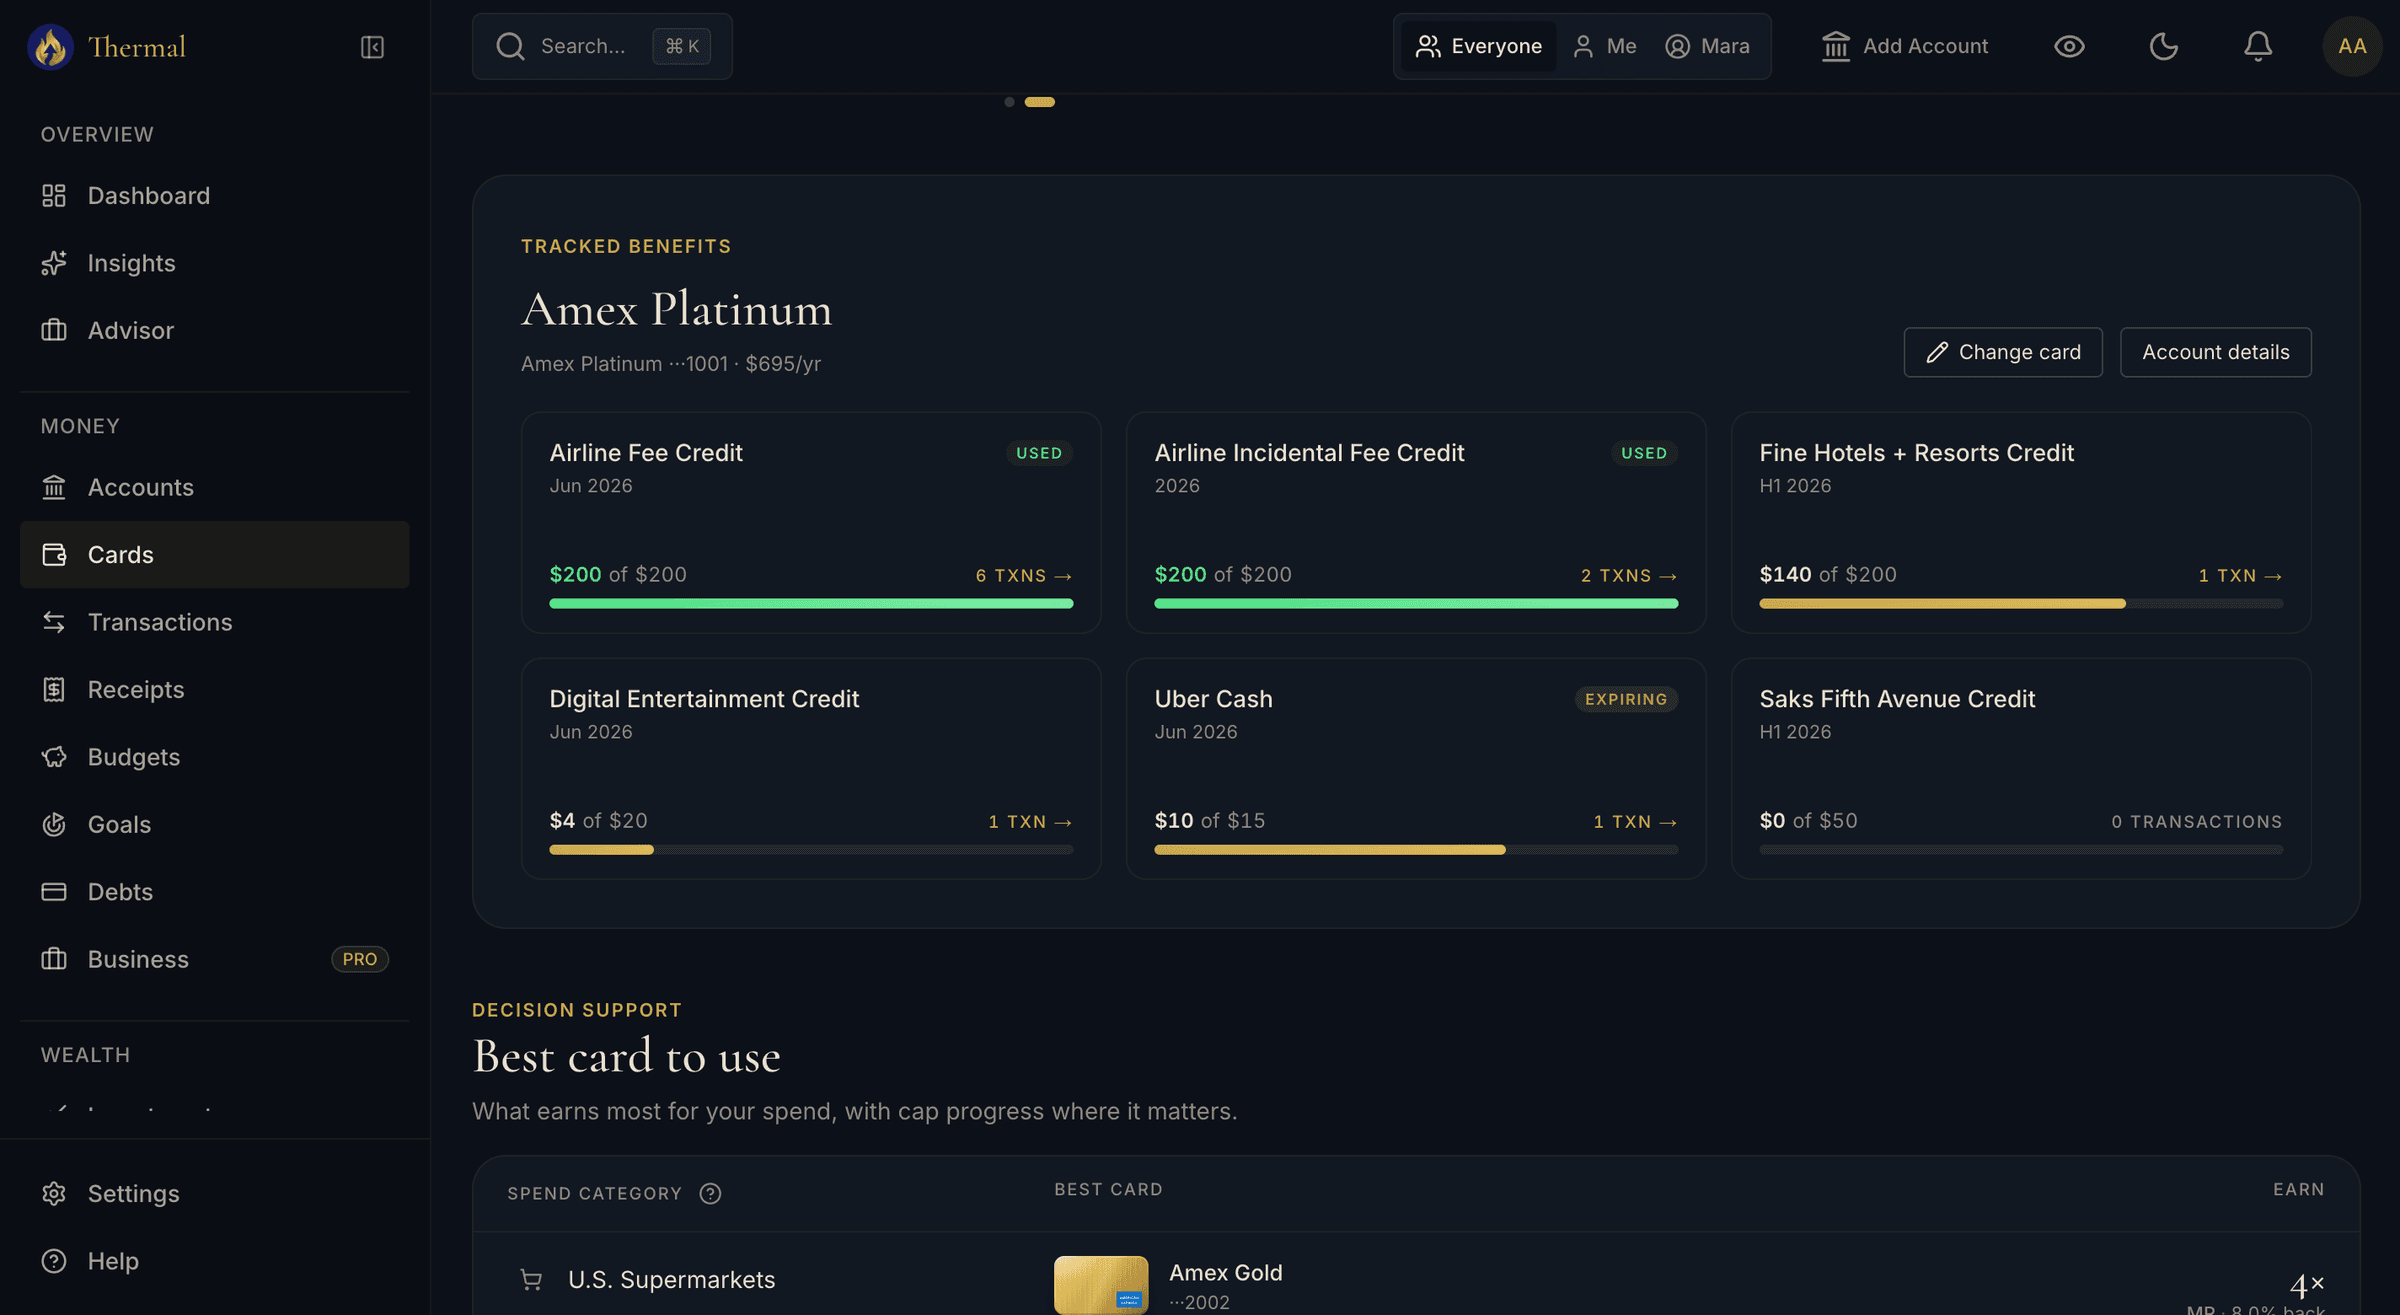2400x1315 pixels.
Task: Open Goals page
Action: click(x=214, y=824)
